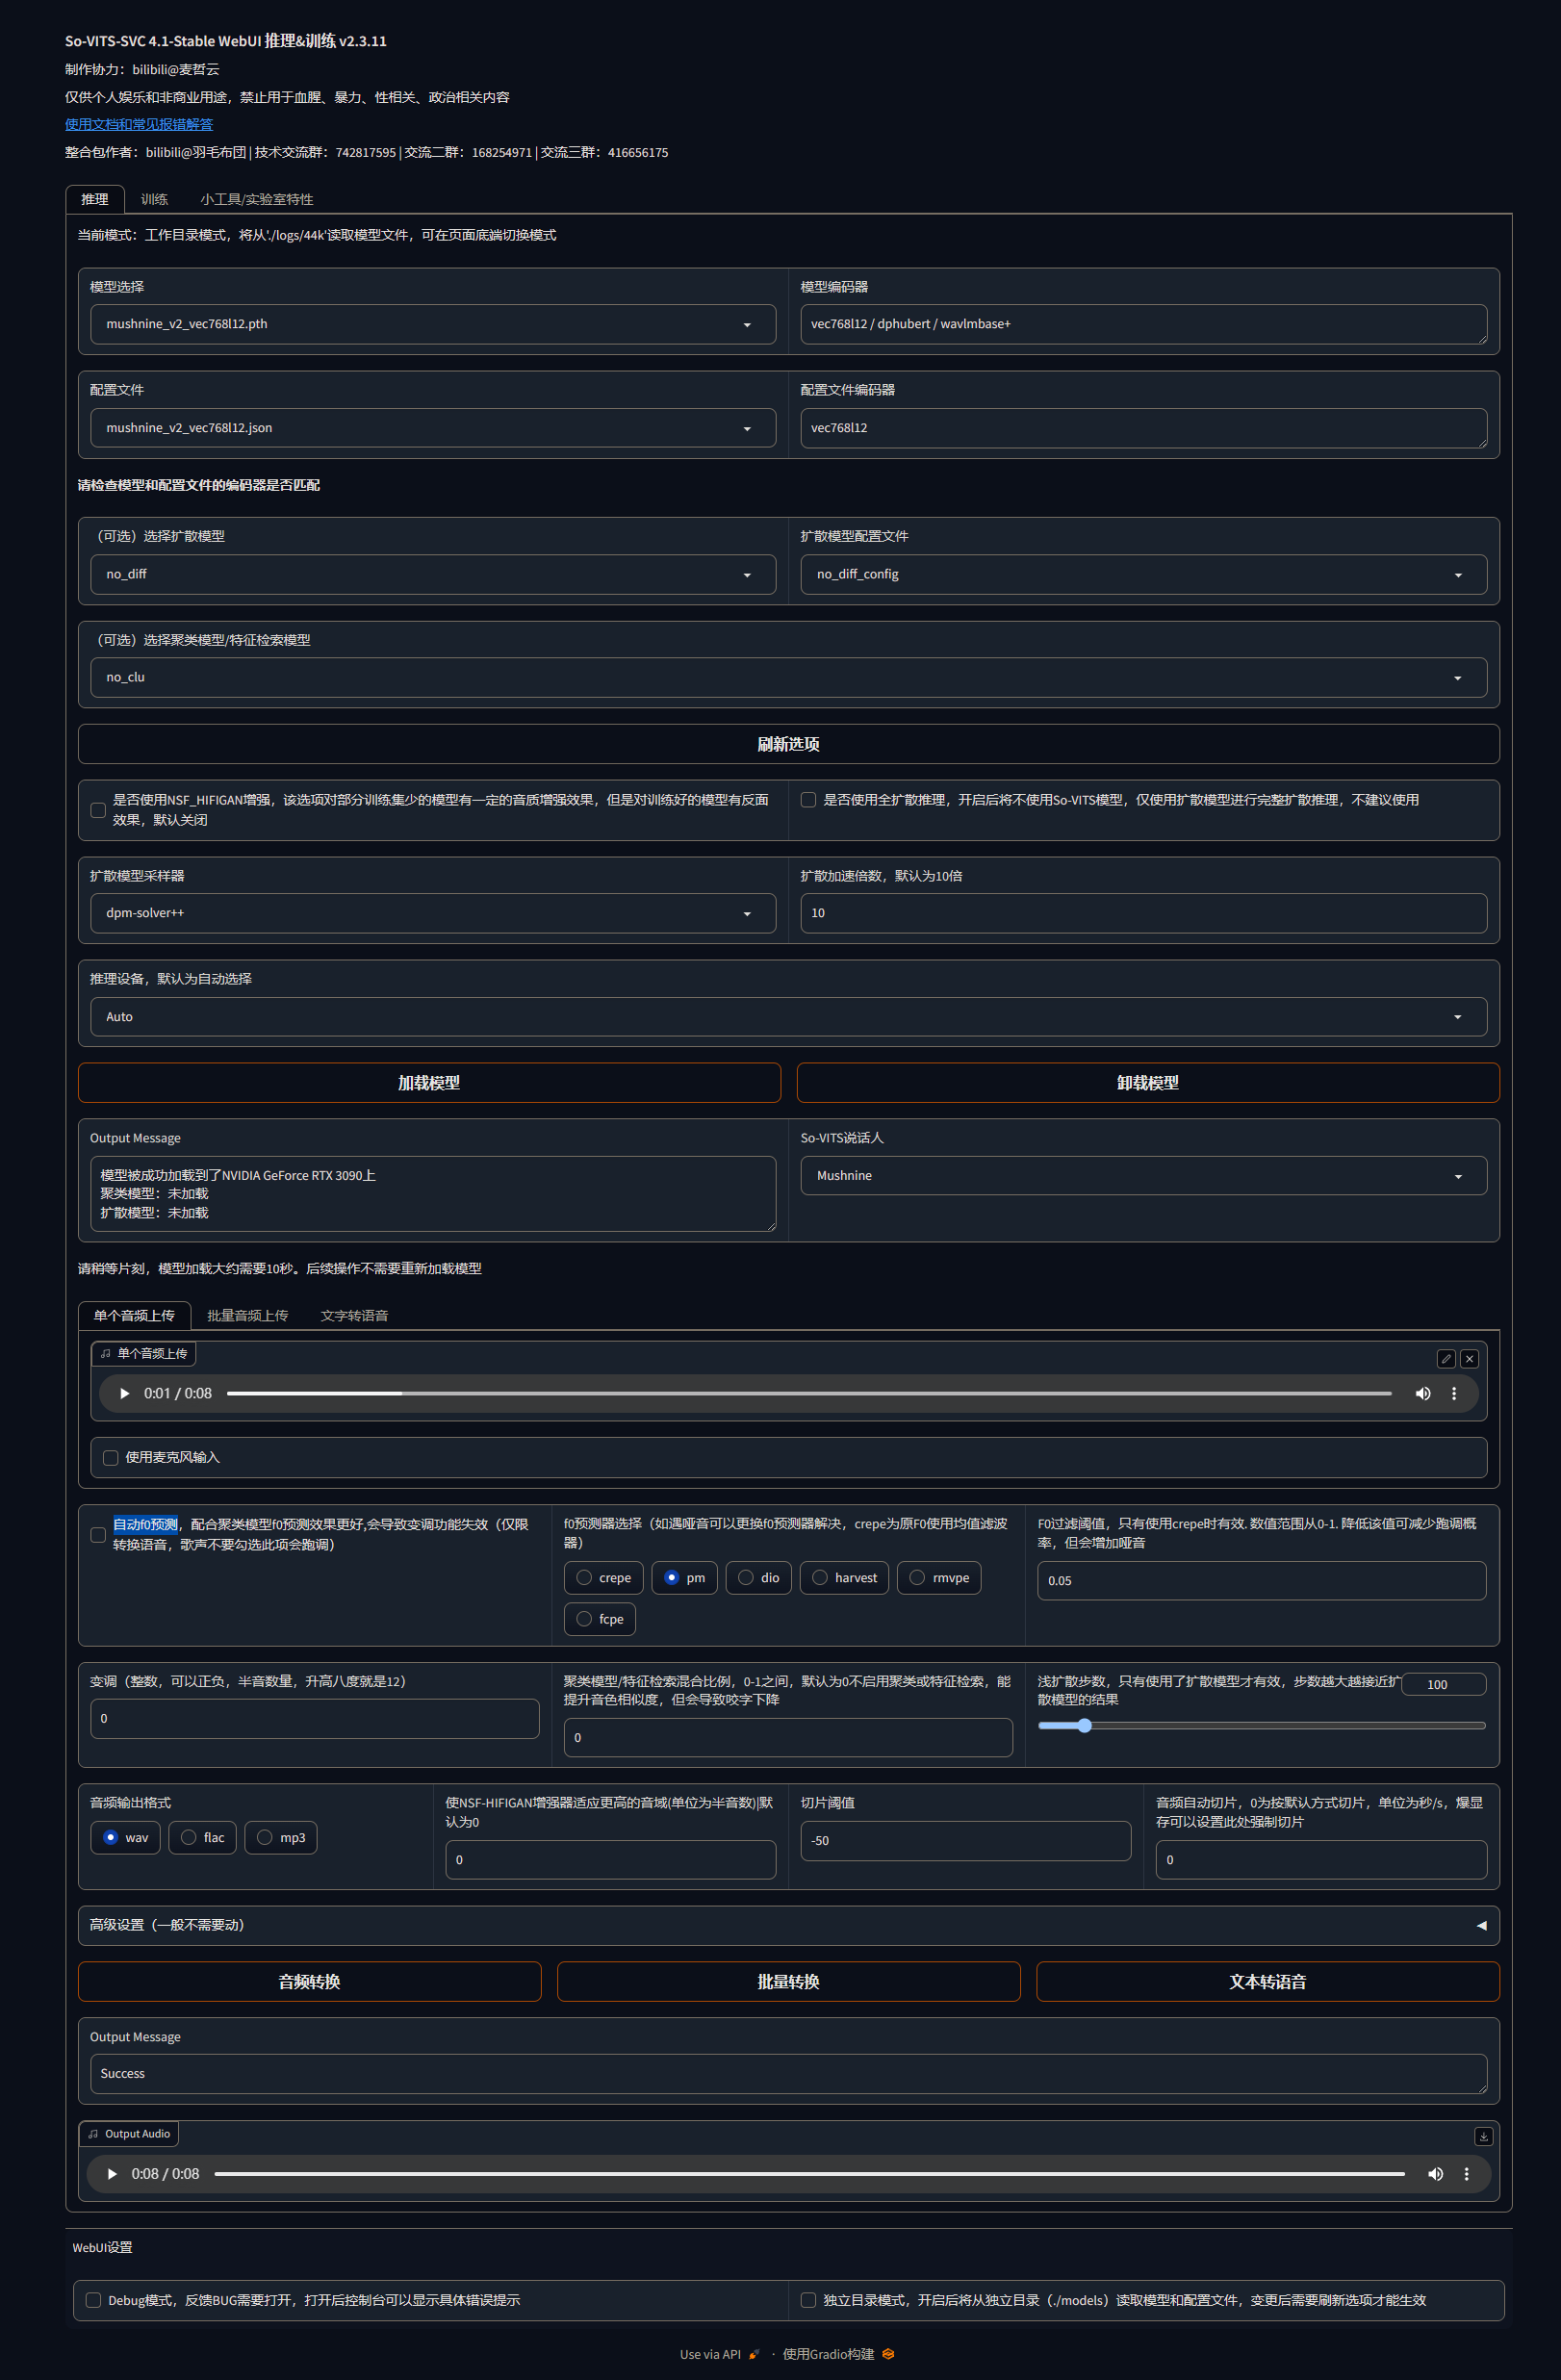Open the Output Audio three-dot menu
The width and height of the screenshot is (1561, 2380).
[x=1466, y=2173]
